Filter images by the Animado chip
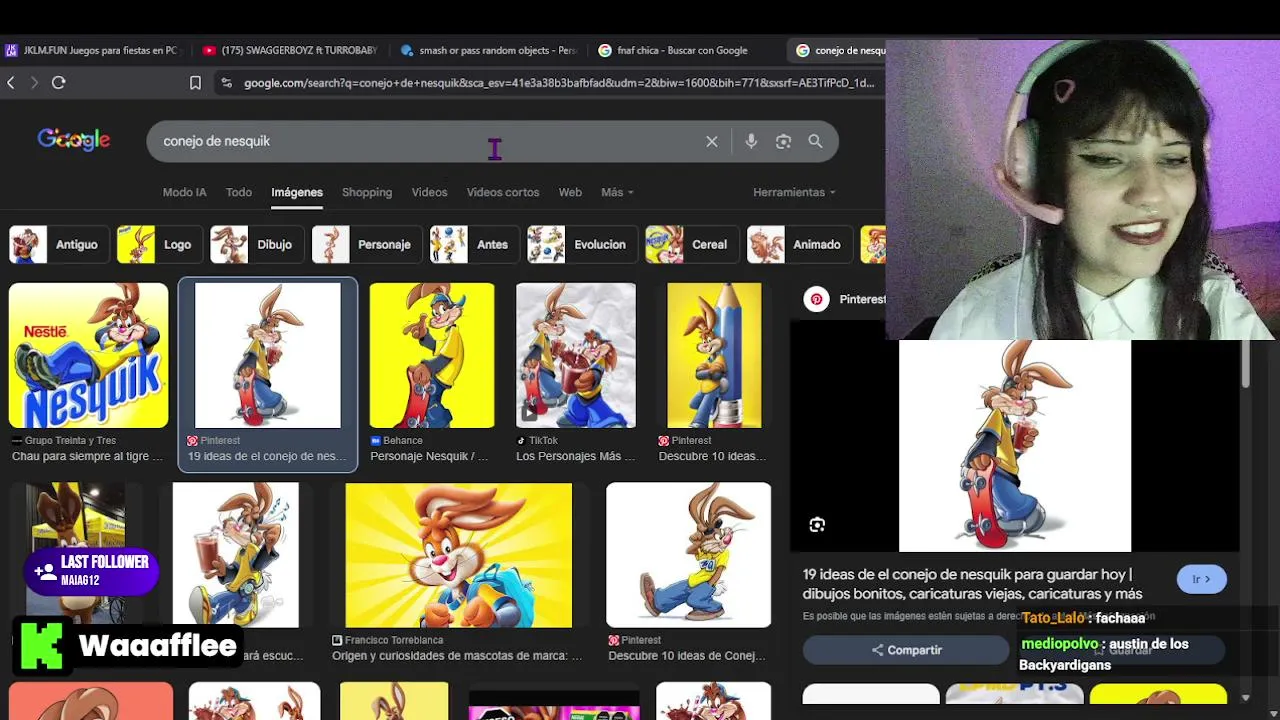Screen dimensions: 1280x720 (798, 244)
